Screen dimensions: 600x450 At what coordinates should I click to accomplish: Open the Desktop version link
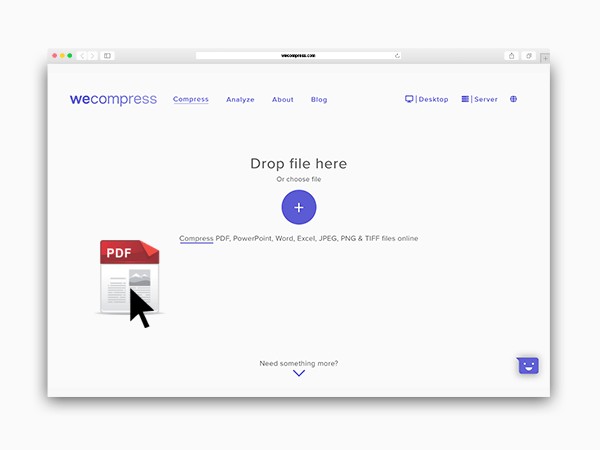426,99
